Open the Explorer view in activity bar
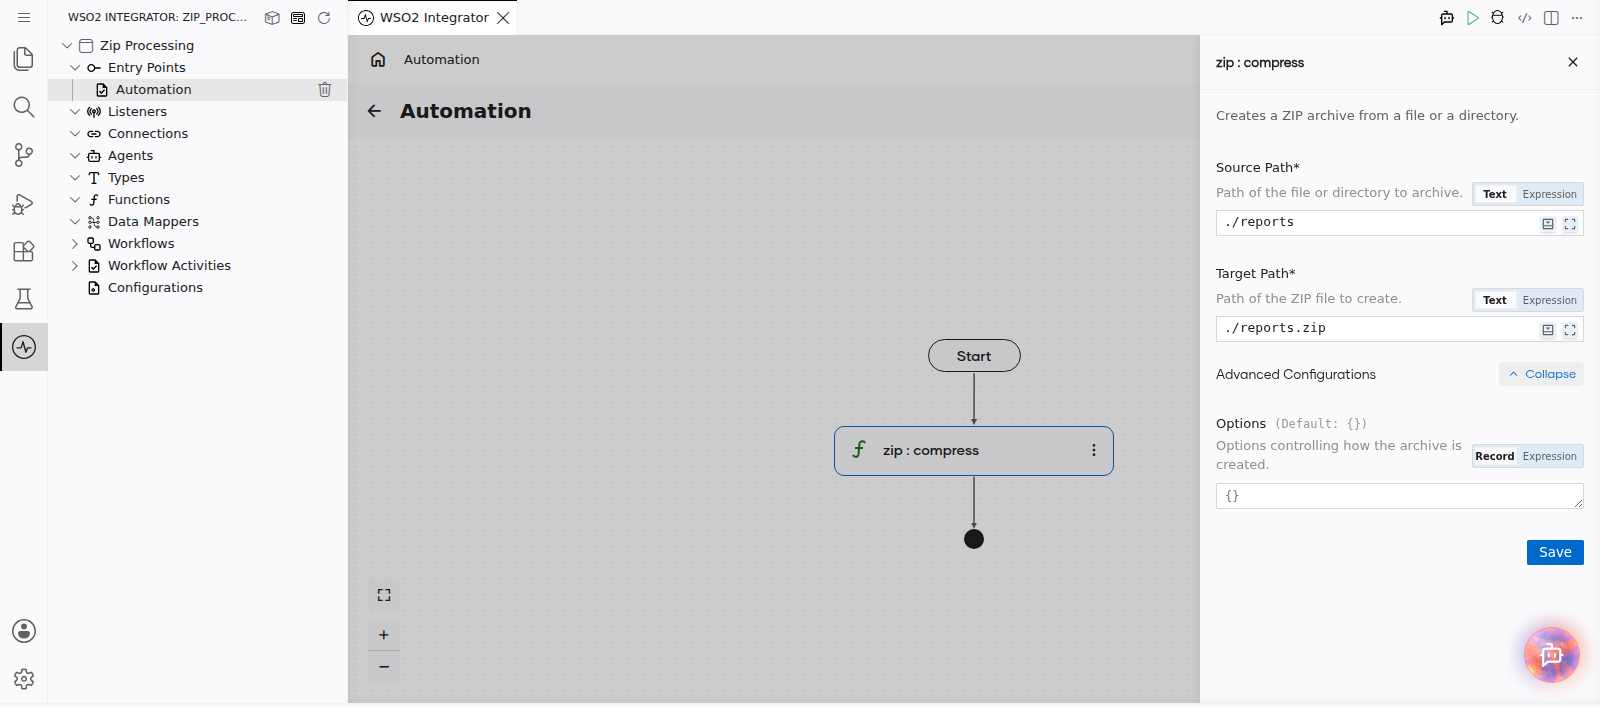1600x707 pixels. pyautogui.click(x=24, y=59)
